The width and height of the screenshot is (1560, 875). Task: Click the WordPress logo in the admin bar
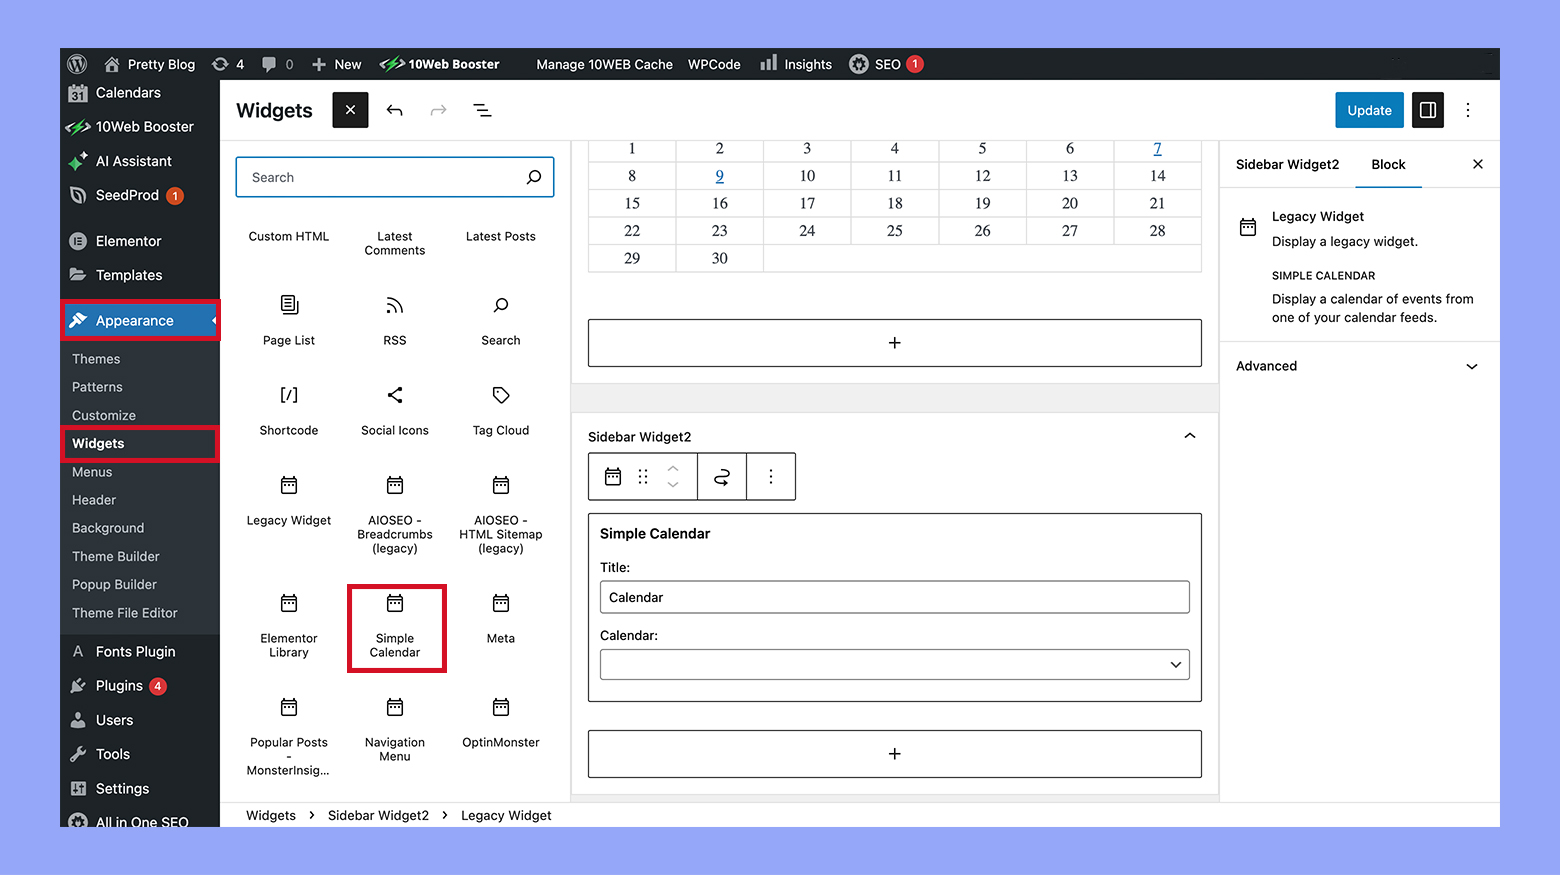77,63
